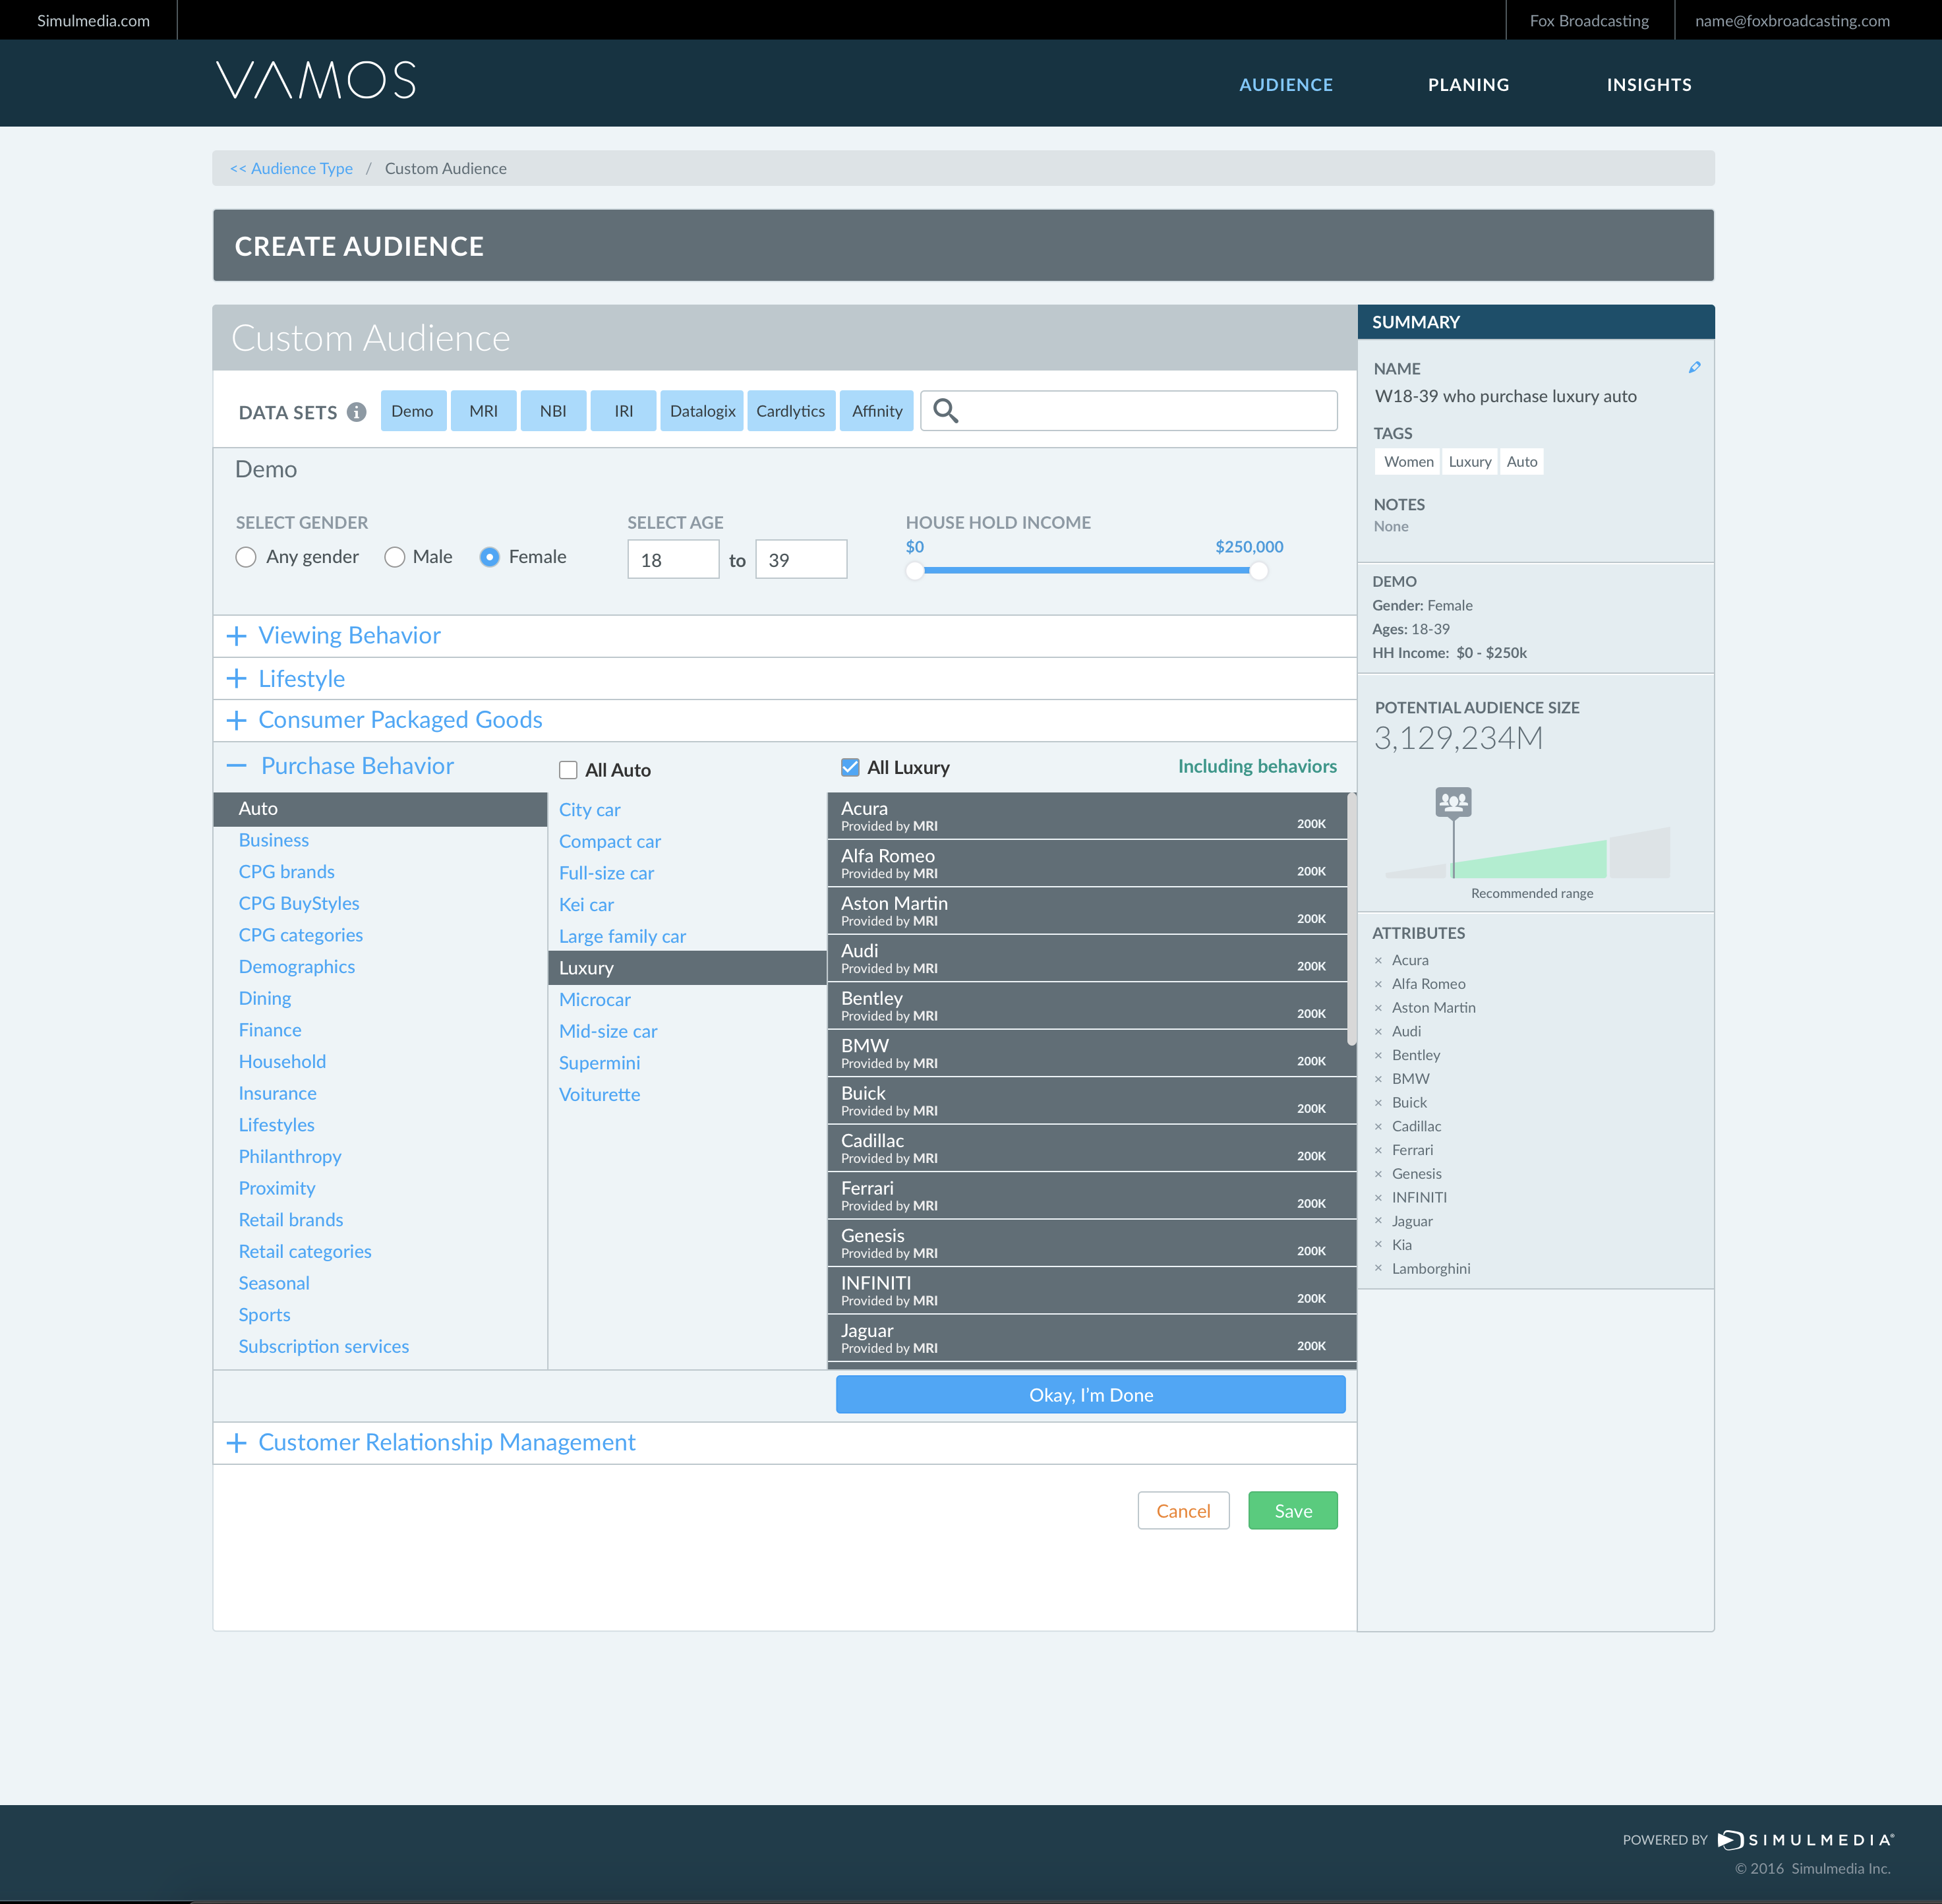Viewport: 1942px width, 1904px height.
Task: Go to the Audience nav tab
Action: [1286, 85]
